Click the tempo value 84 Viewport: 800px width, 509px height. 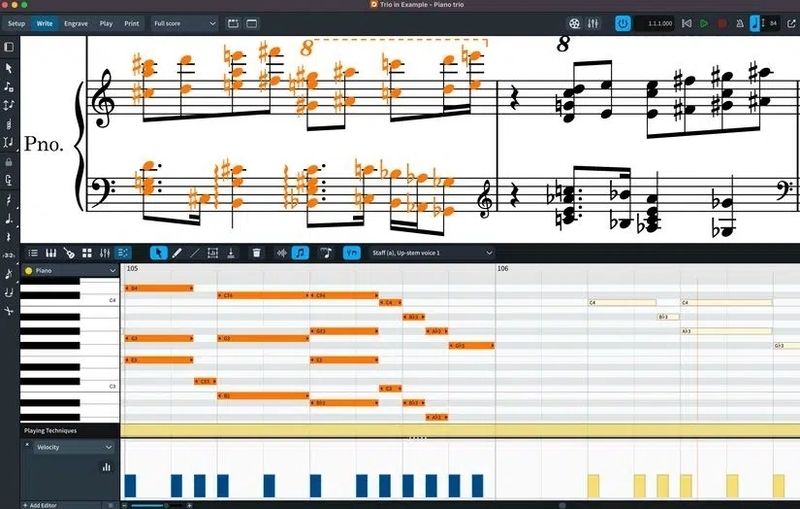(x=773, y=23)
